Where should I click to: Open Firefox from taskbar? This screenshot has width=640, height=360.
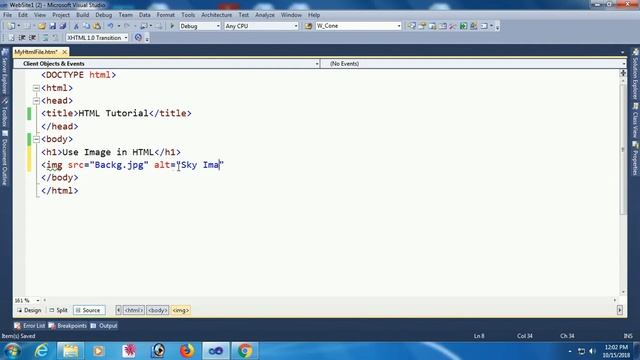187,351
